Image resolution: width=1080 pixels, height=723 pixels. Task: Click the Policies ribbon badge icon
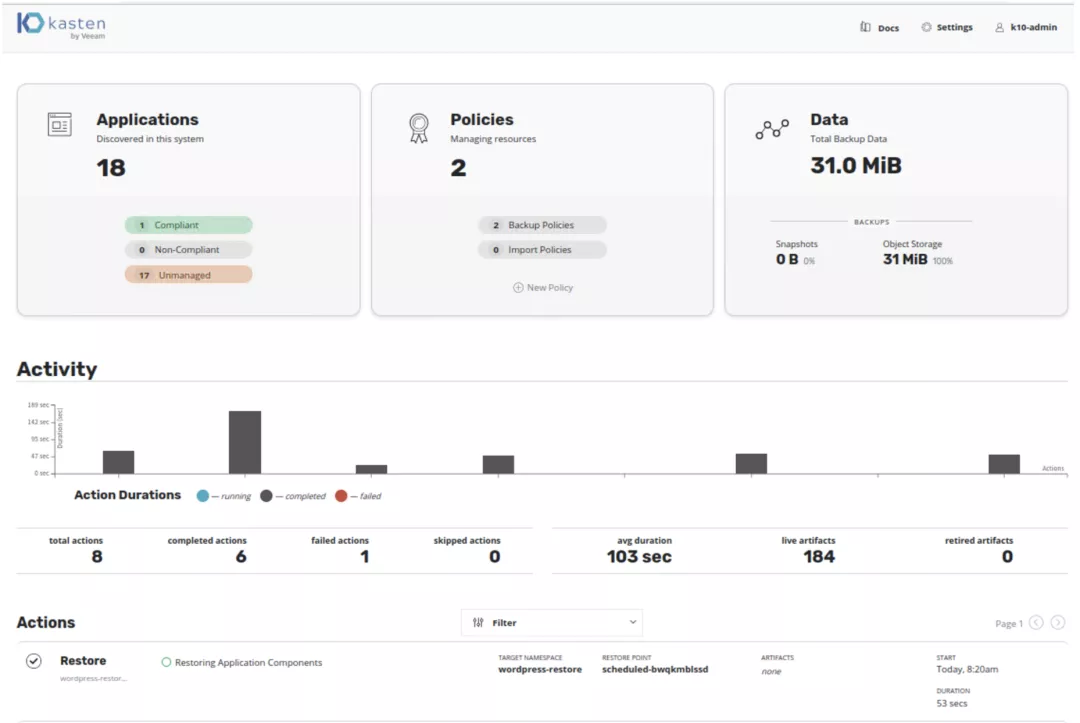[x=418, y=128]
